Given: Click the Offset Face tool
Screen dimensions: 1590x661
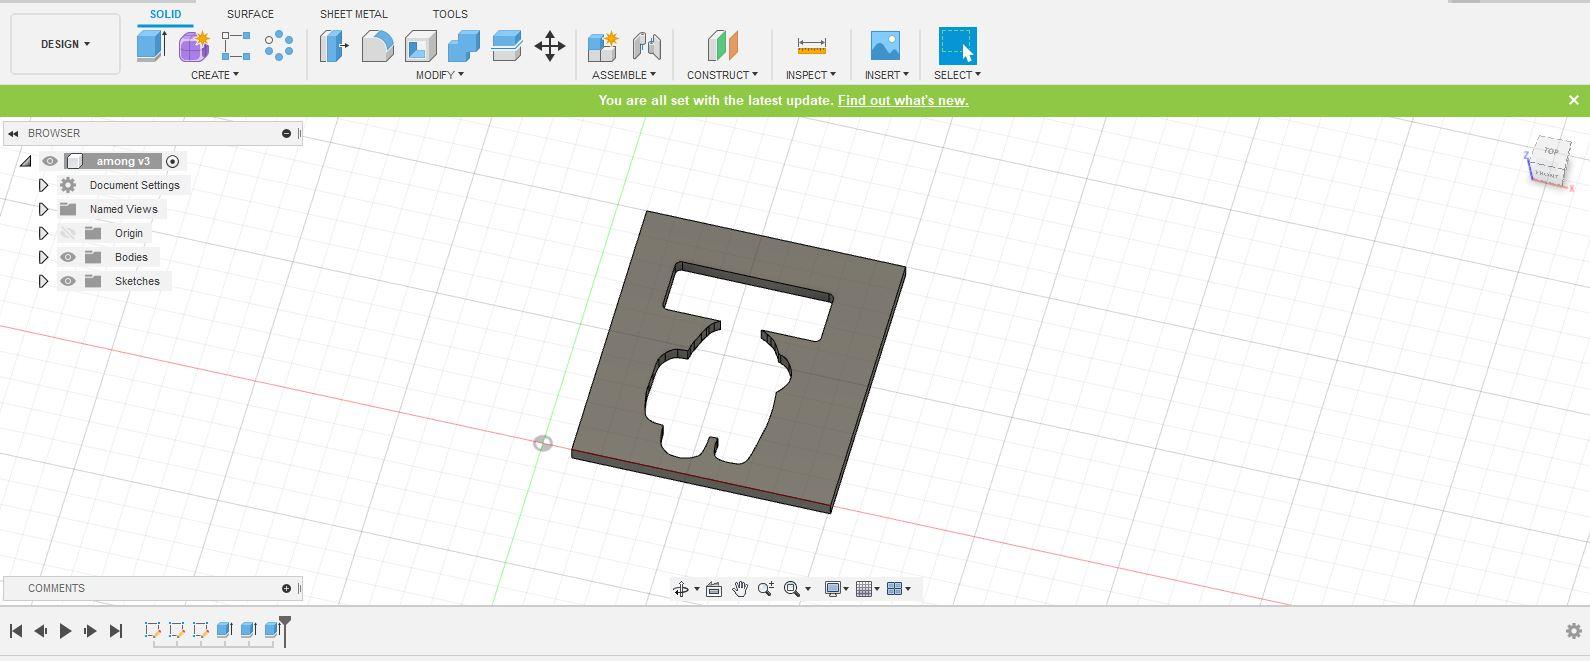Looking at the screenshot, I should [507, 46].
